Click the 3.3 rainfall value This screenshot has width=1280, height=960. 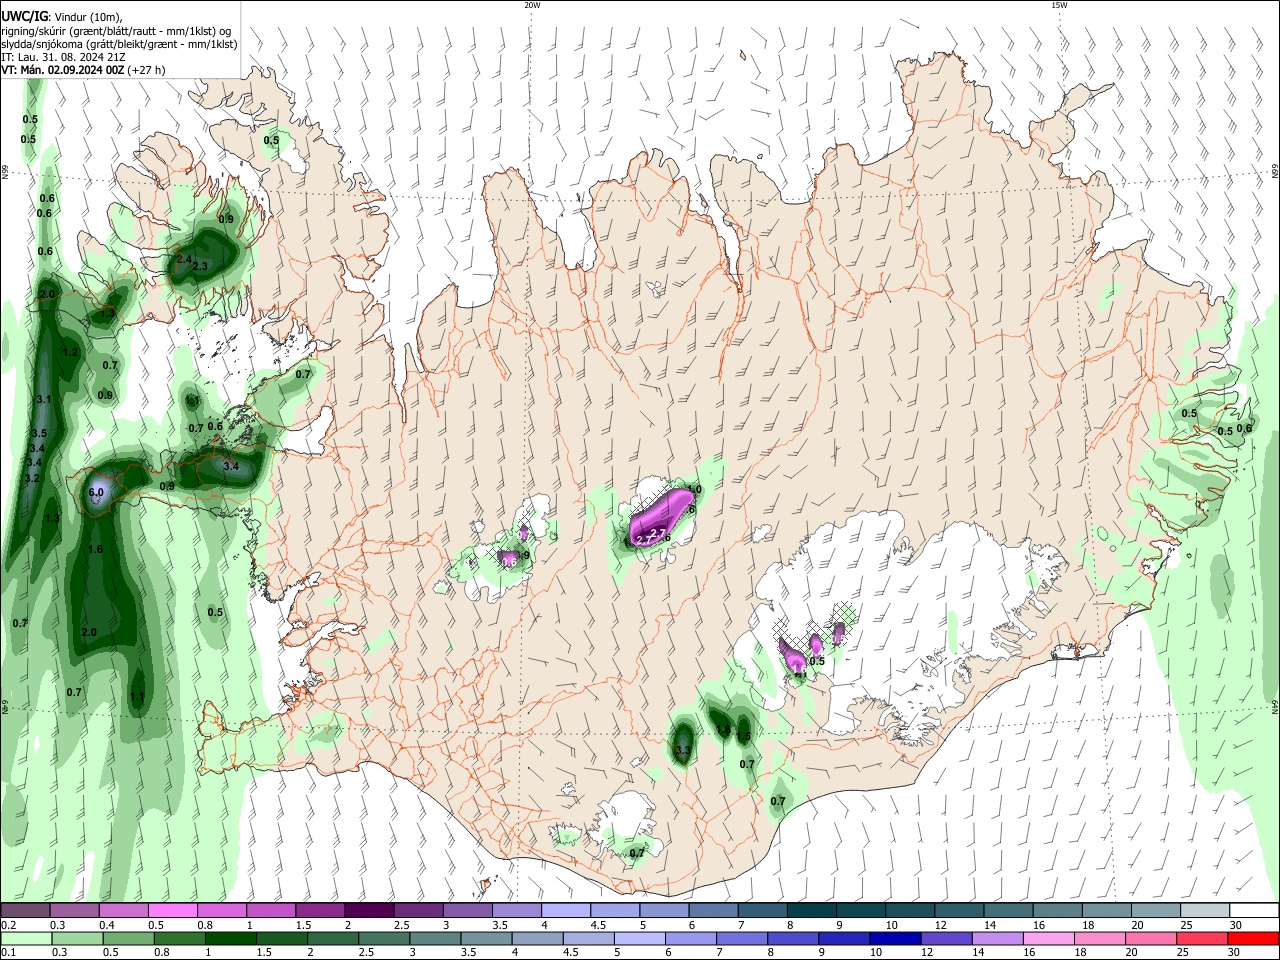(683, 750)
